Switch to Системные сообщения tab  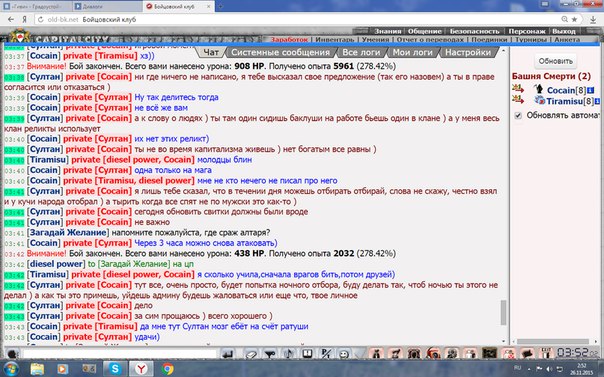pos(280,52)
